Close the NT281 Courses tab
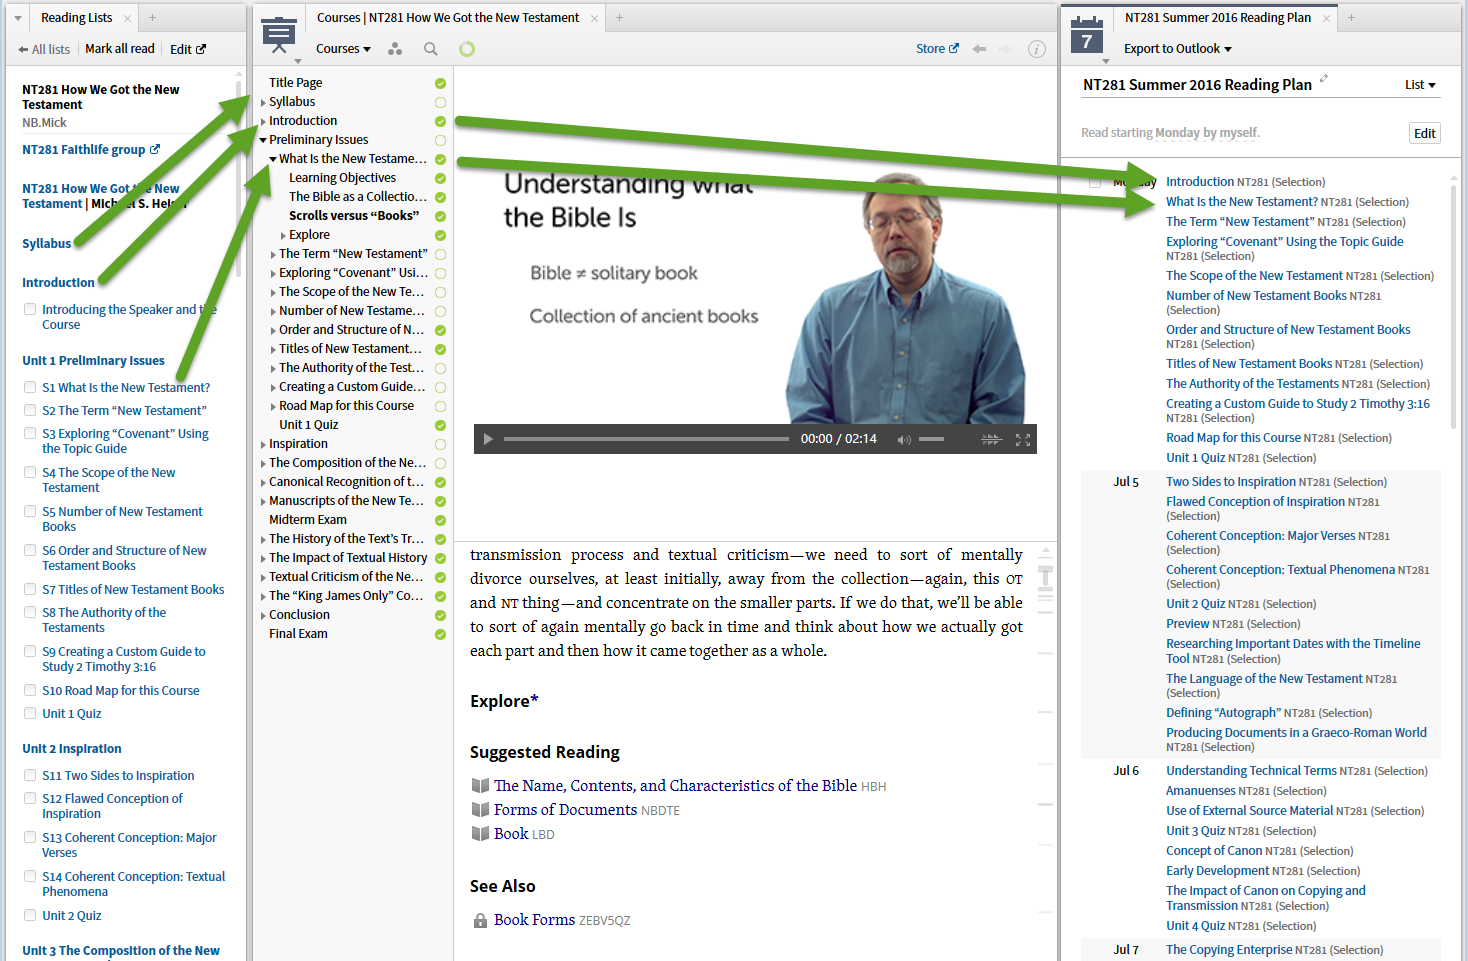The height and width of the screenshot is (961, 1468). (x=595, y=18)
